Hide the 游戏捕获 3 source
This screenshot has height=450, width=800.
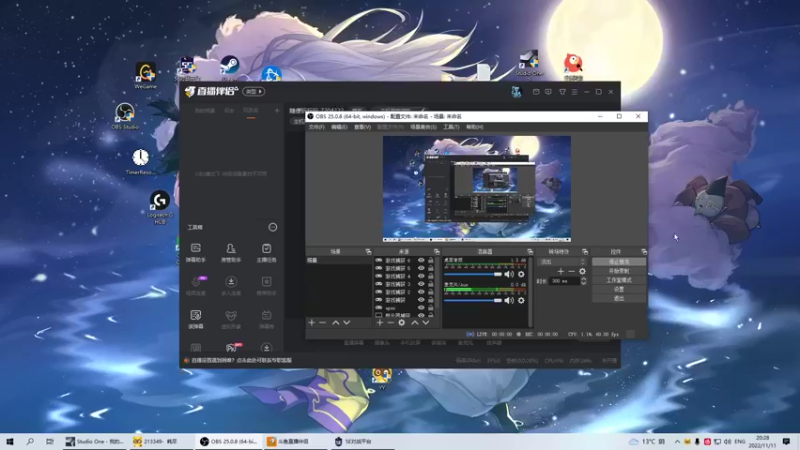[x=421, y=284]
